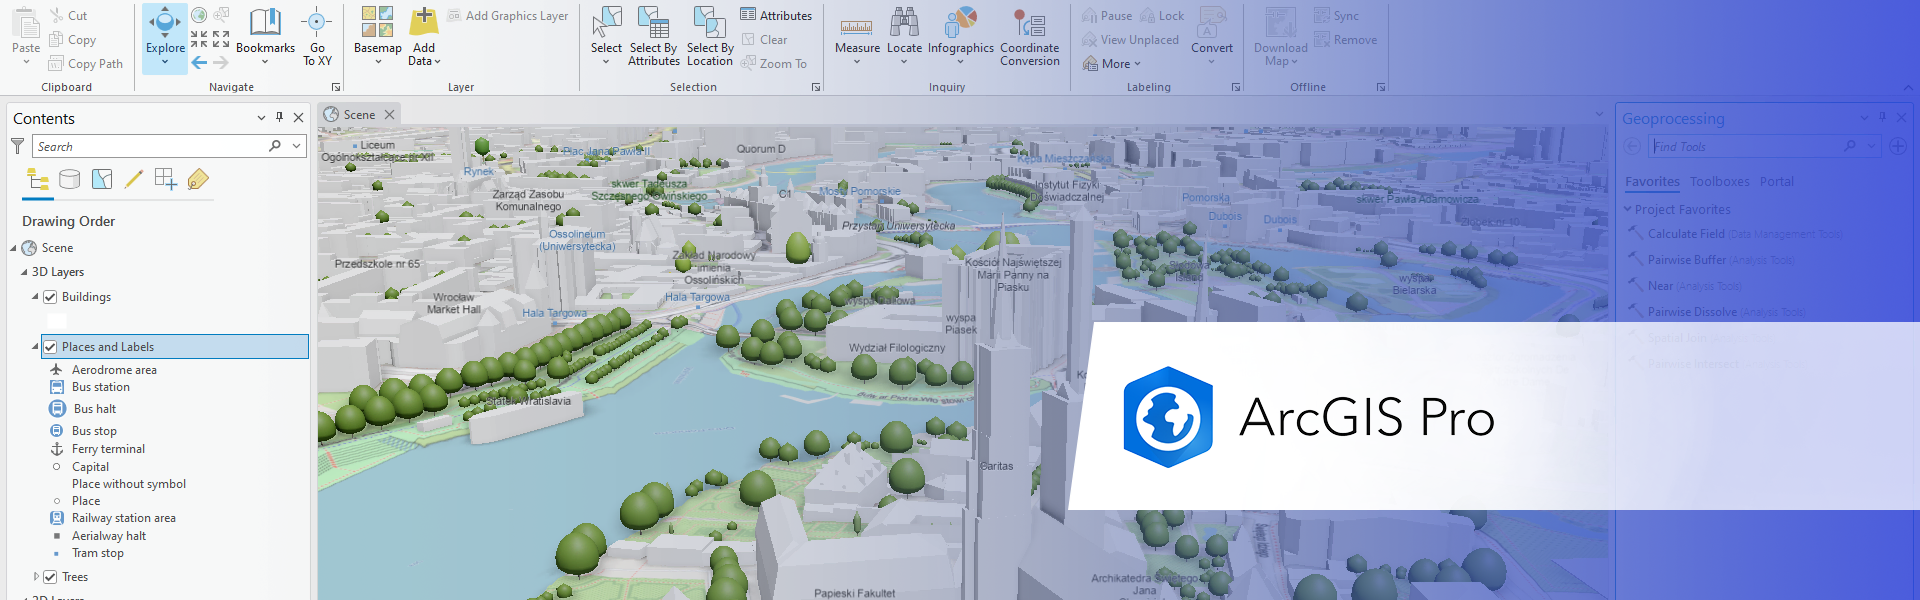Click the Contents search field

(x=150, y=147)
